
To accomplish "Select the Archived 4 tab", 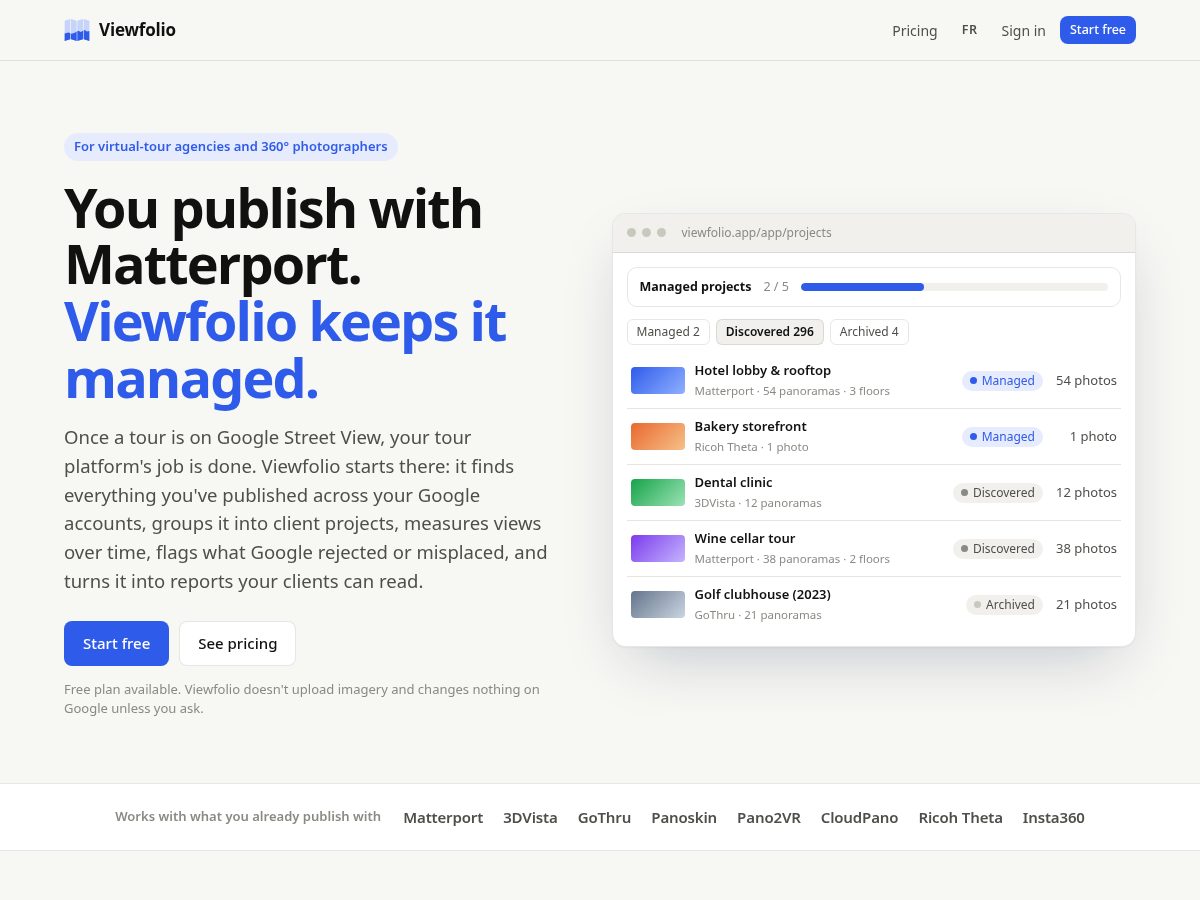I will (x=869, y=332).
